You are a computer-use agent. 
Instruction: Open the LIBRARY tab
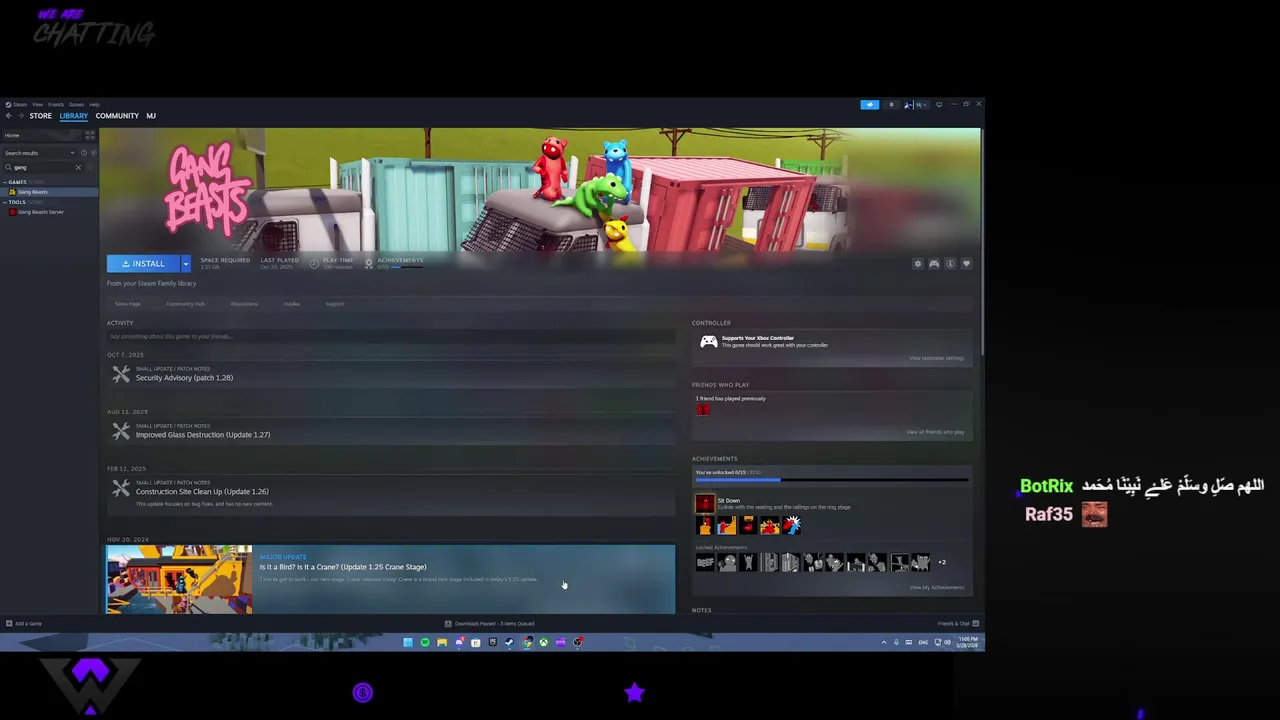pyautogui.click(x=73, y=116)
